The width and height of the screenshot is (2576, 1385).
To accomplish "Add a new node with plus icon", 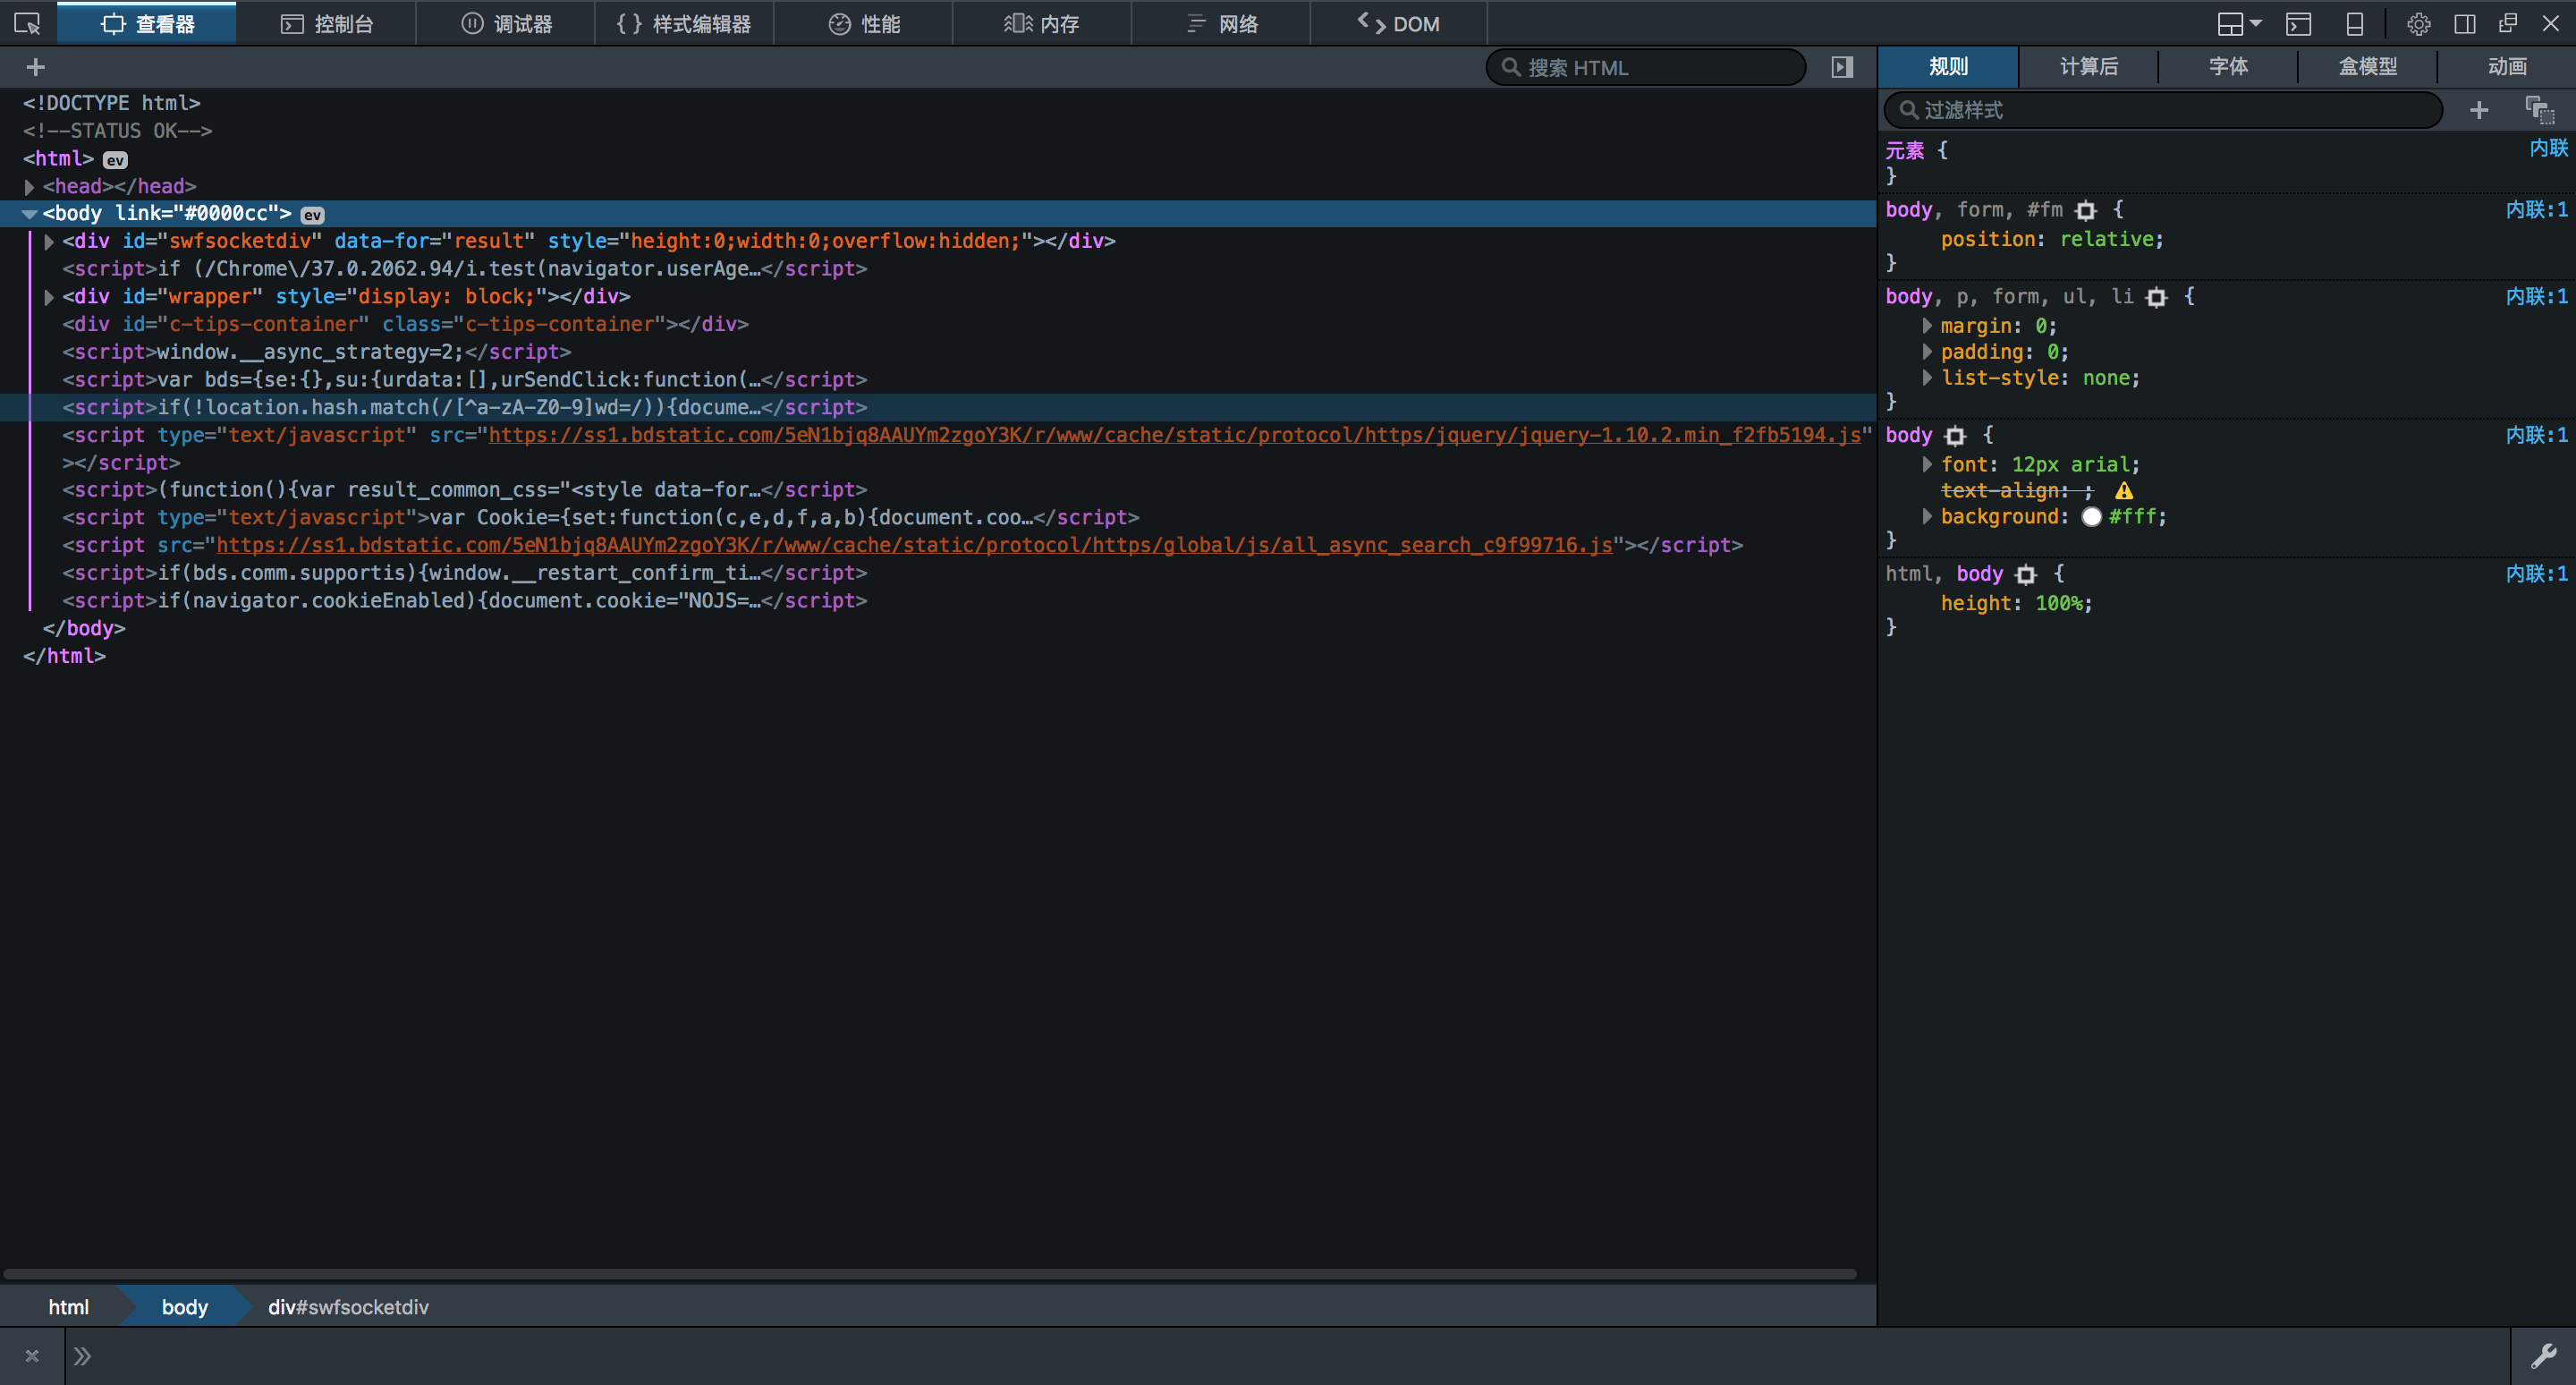I will click(x=36, y=67).
